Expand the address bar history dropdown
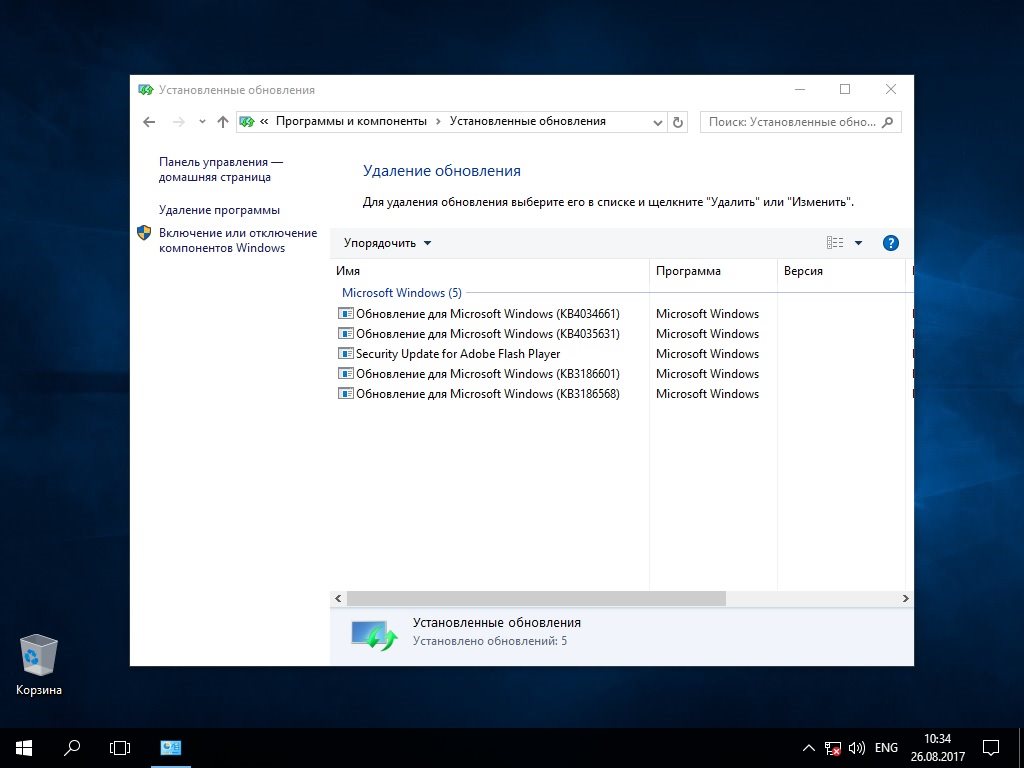1024x768 pixels. point(657,122)
